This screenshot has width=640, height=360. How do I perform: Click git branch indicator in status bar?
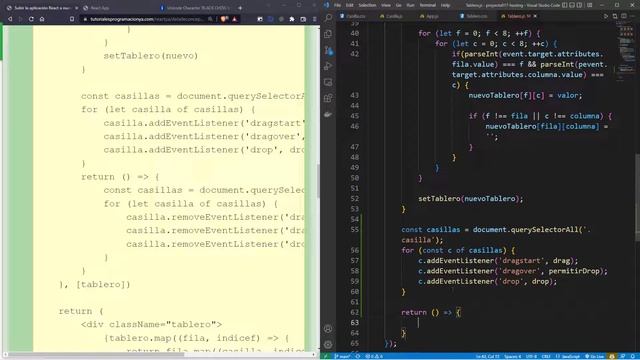click(x=342, y=356)
